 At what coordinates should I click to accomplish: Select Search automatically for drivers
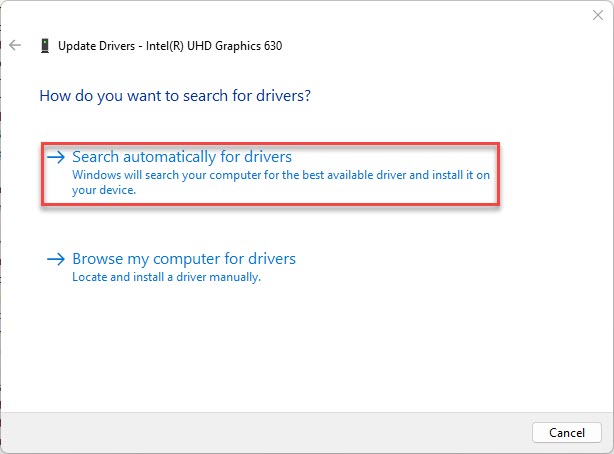click(x=182, y=157)
